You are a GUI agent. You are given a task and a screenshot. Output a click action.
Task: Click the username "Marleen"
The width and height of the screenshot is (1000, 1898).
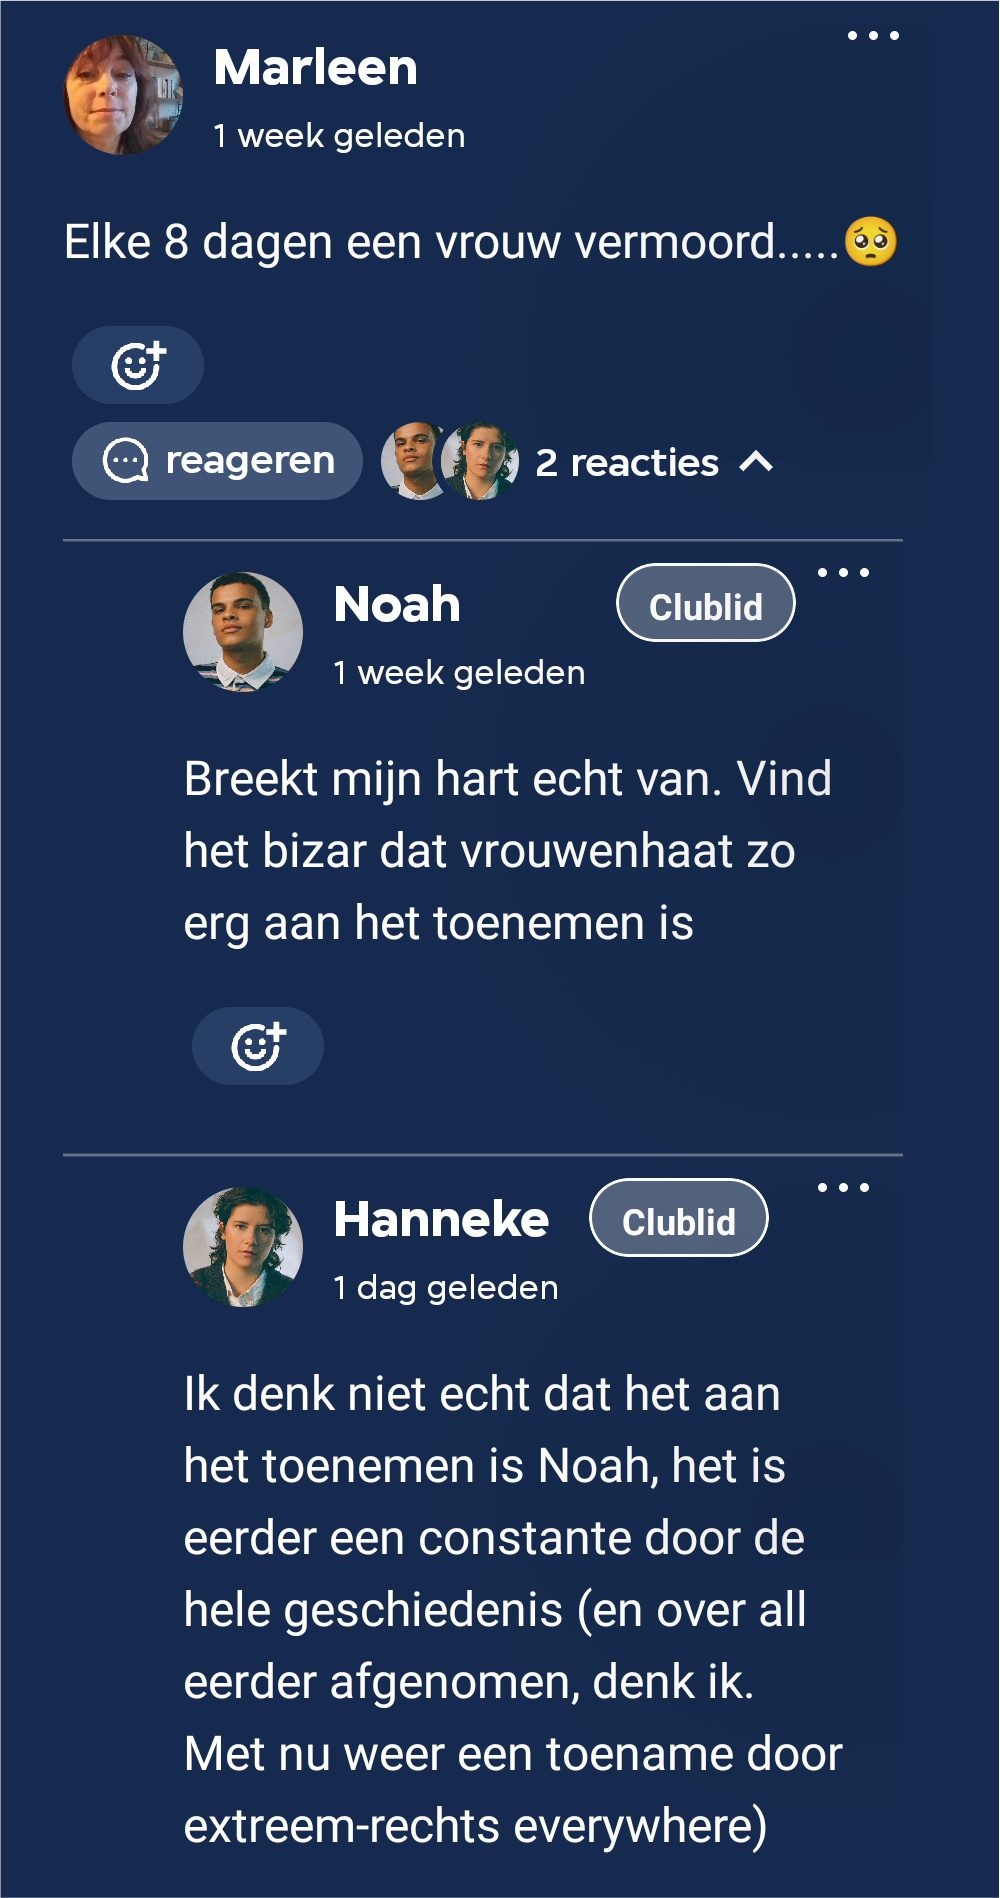(316, 68)
